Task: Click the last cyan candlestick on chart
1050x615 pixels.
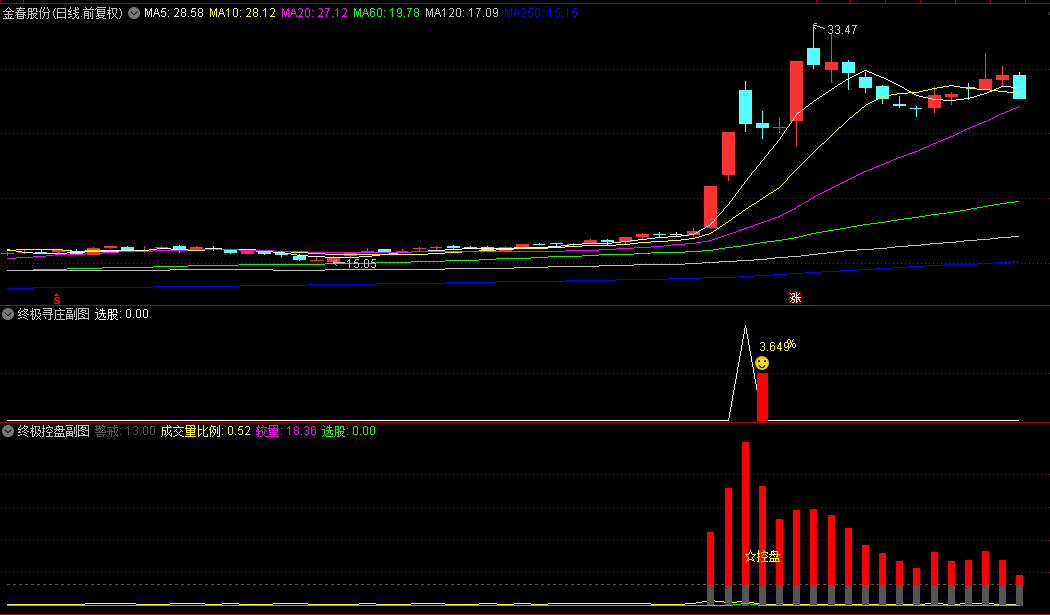Action: (x=1019, y=87)
